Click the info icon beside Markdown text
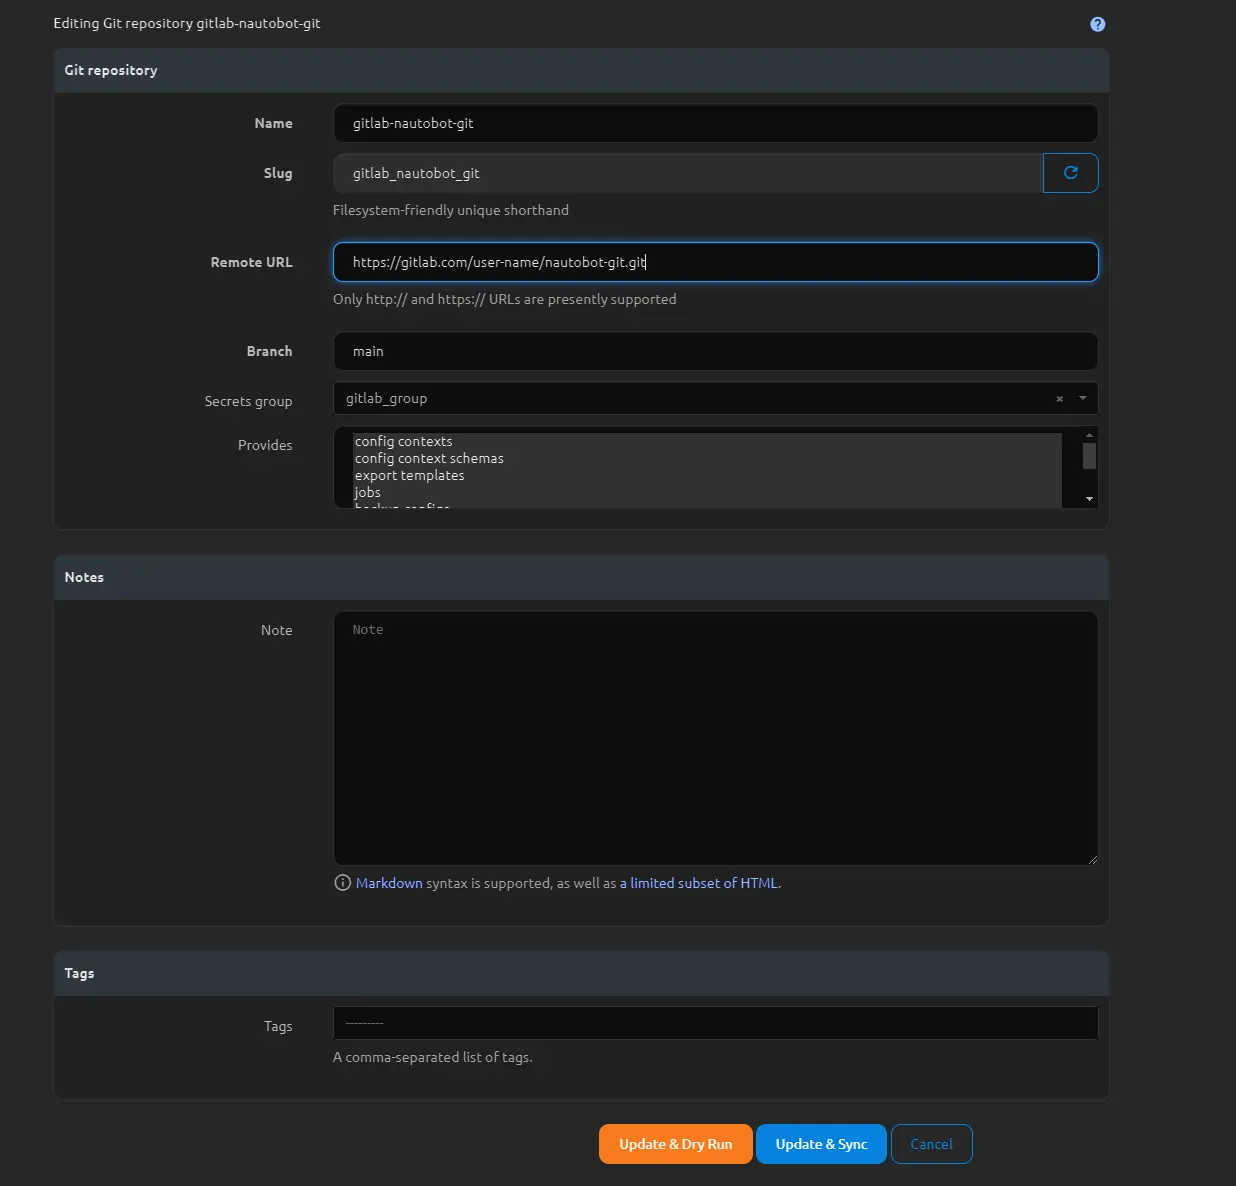The image size is (1236, 1186). click(x=342, y=883)
